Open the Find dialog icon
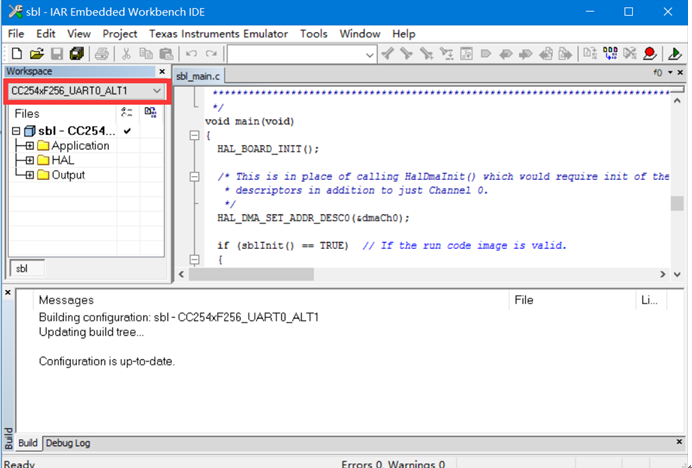 426,54
